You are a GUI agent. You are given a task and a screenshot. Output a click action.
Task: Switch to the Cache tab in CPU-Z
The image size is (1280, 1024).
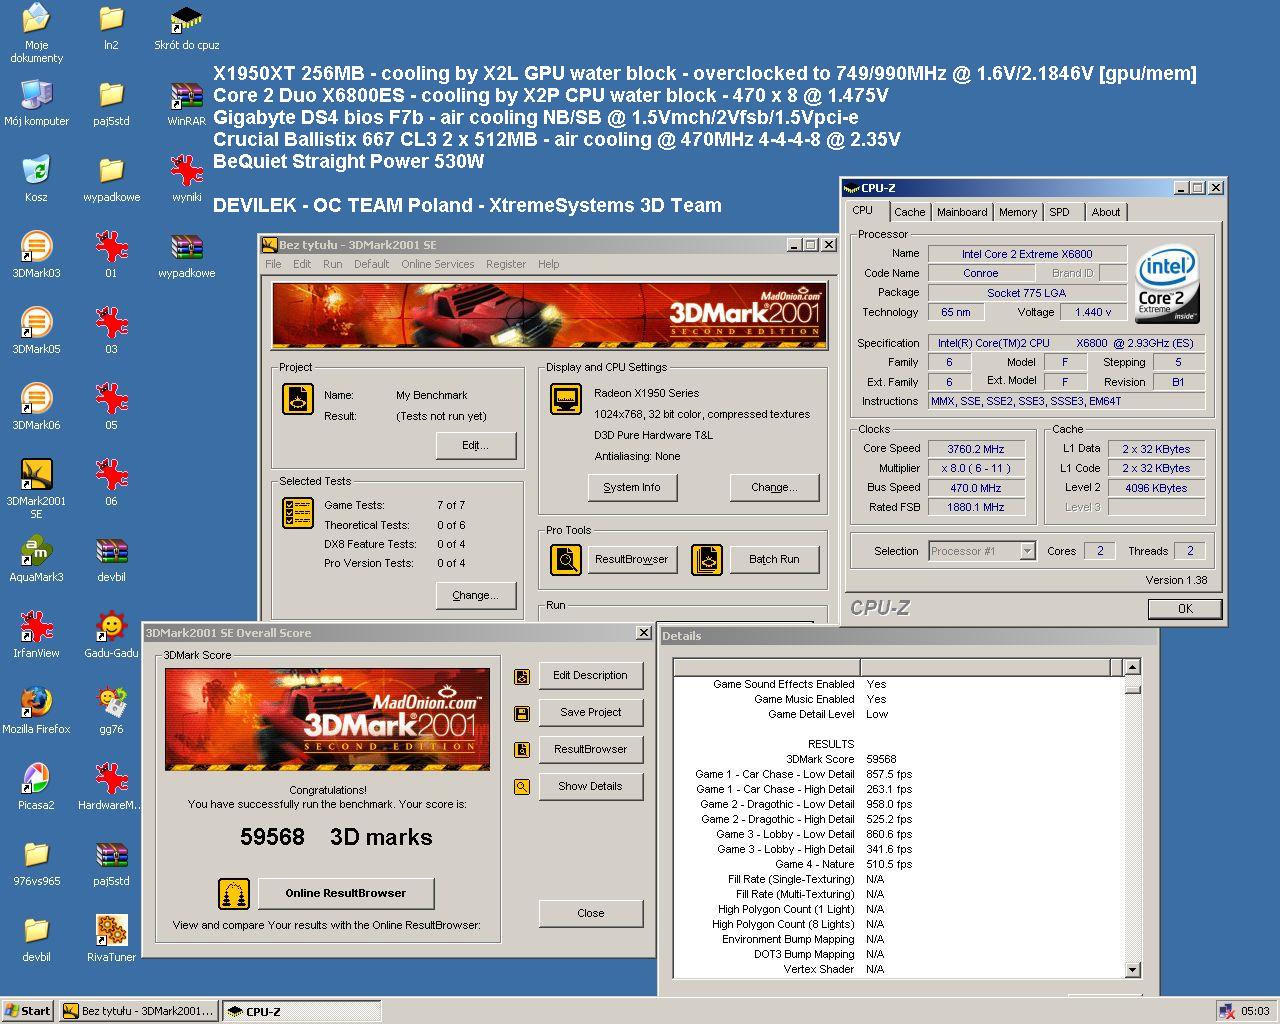[909, 212]
